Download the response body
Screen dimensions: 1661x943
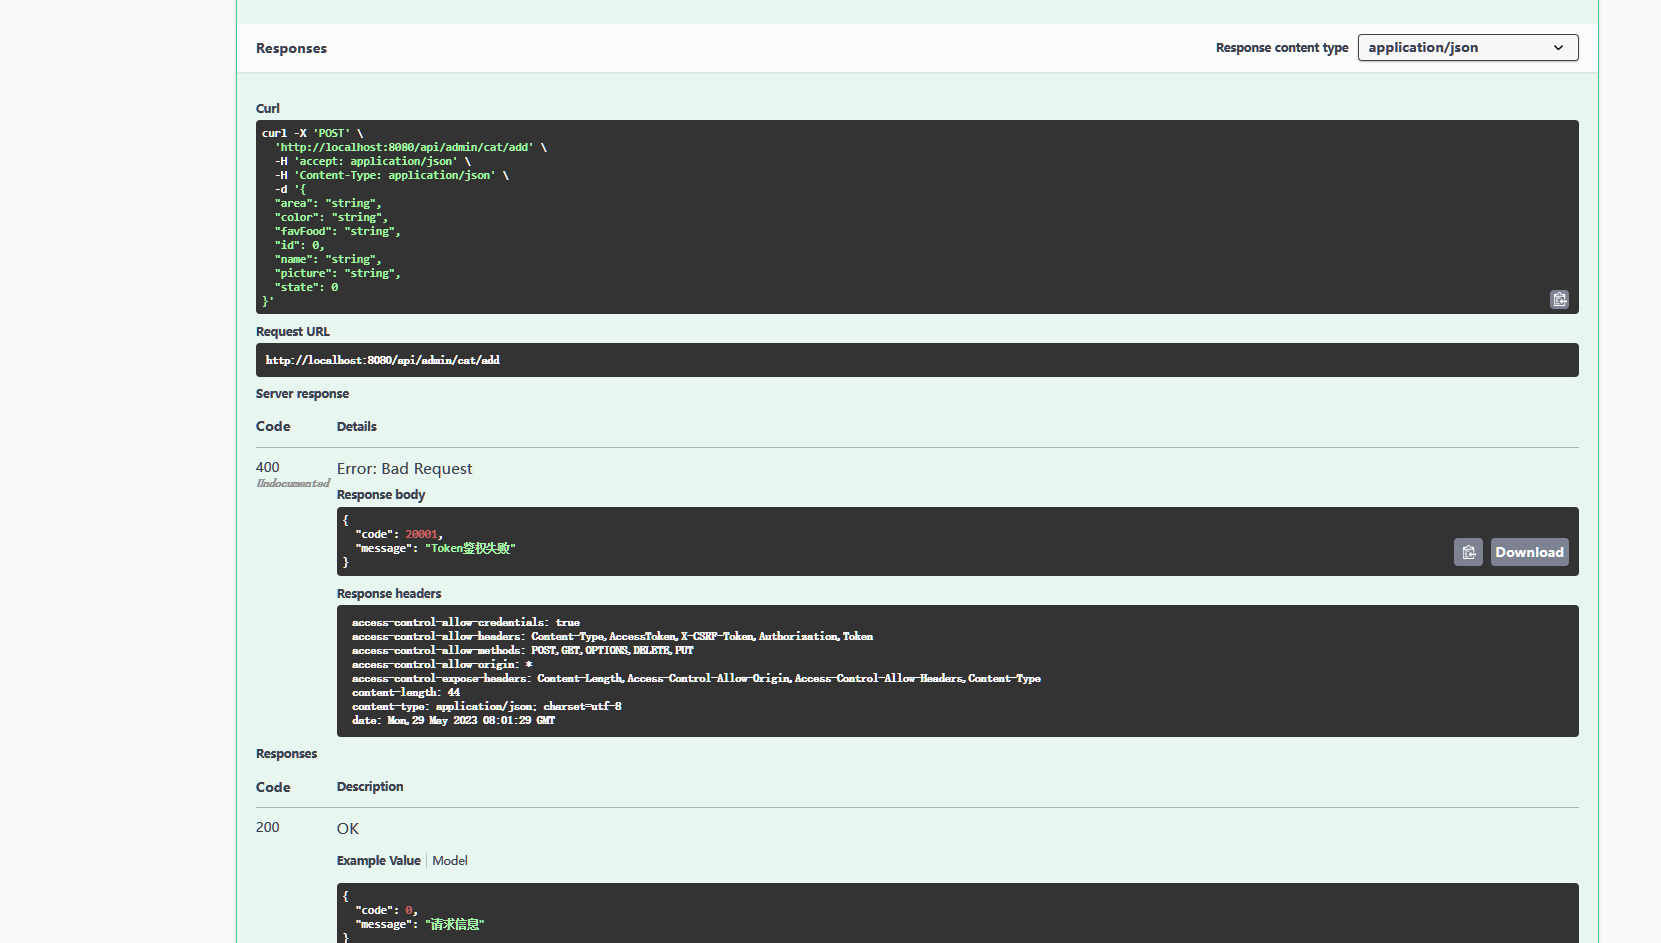1529,552
